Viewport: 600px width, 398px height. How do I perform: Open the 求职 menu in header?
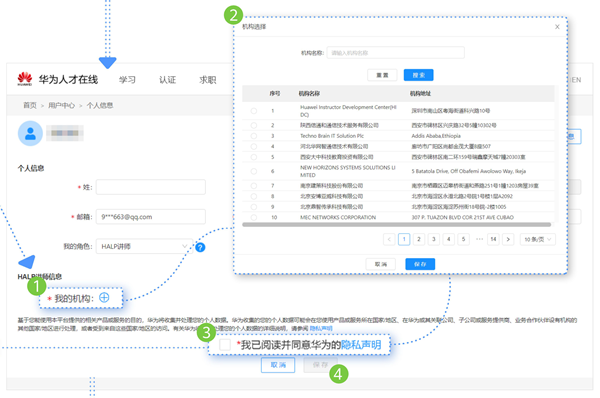tap(208, 80)
